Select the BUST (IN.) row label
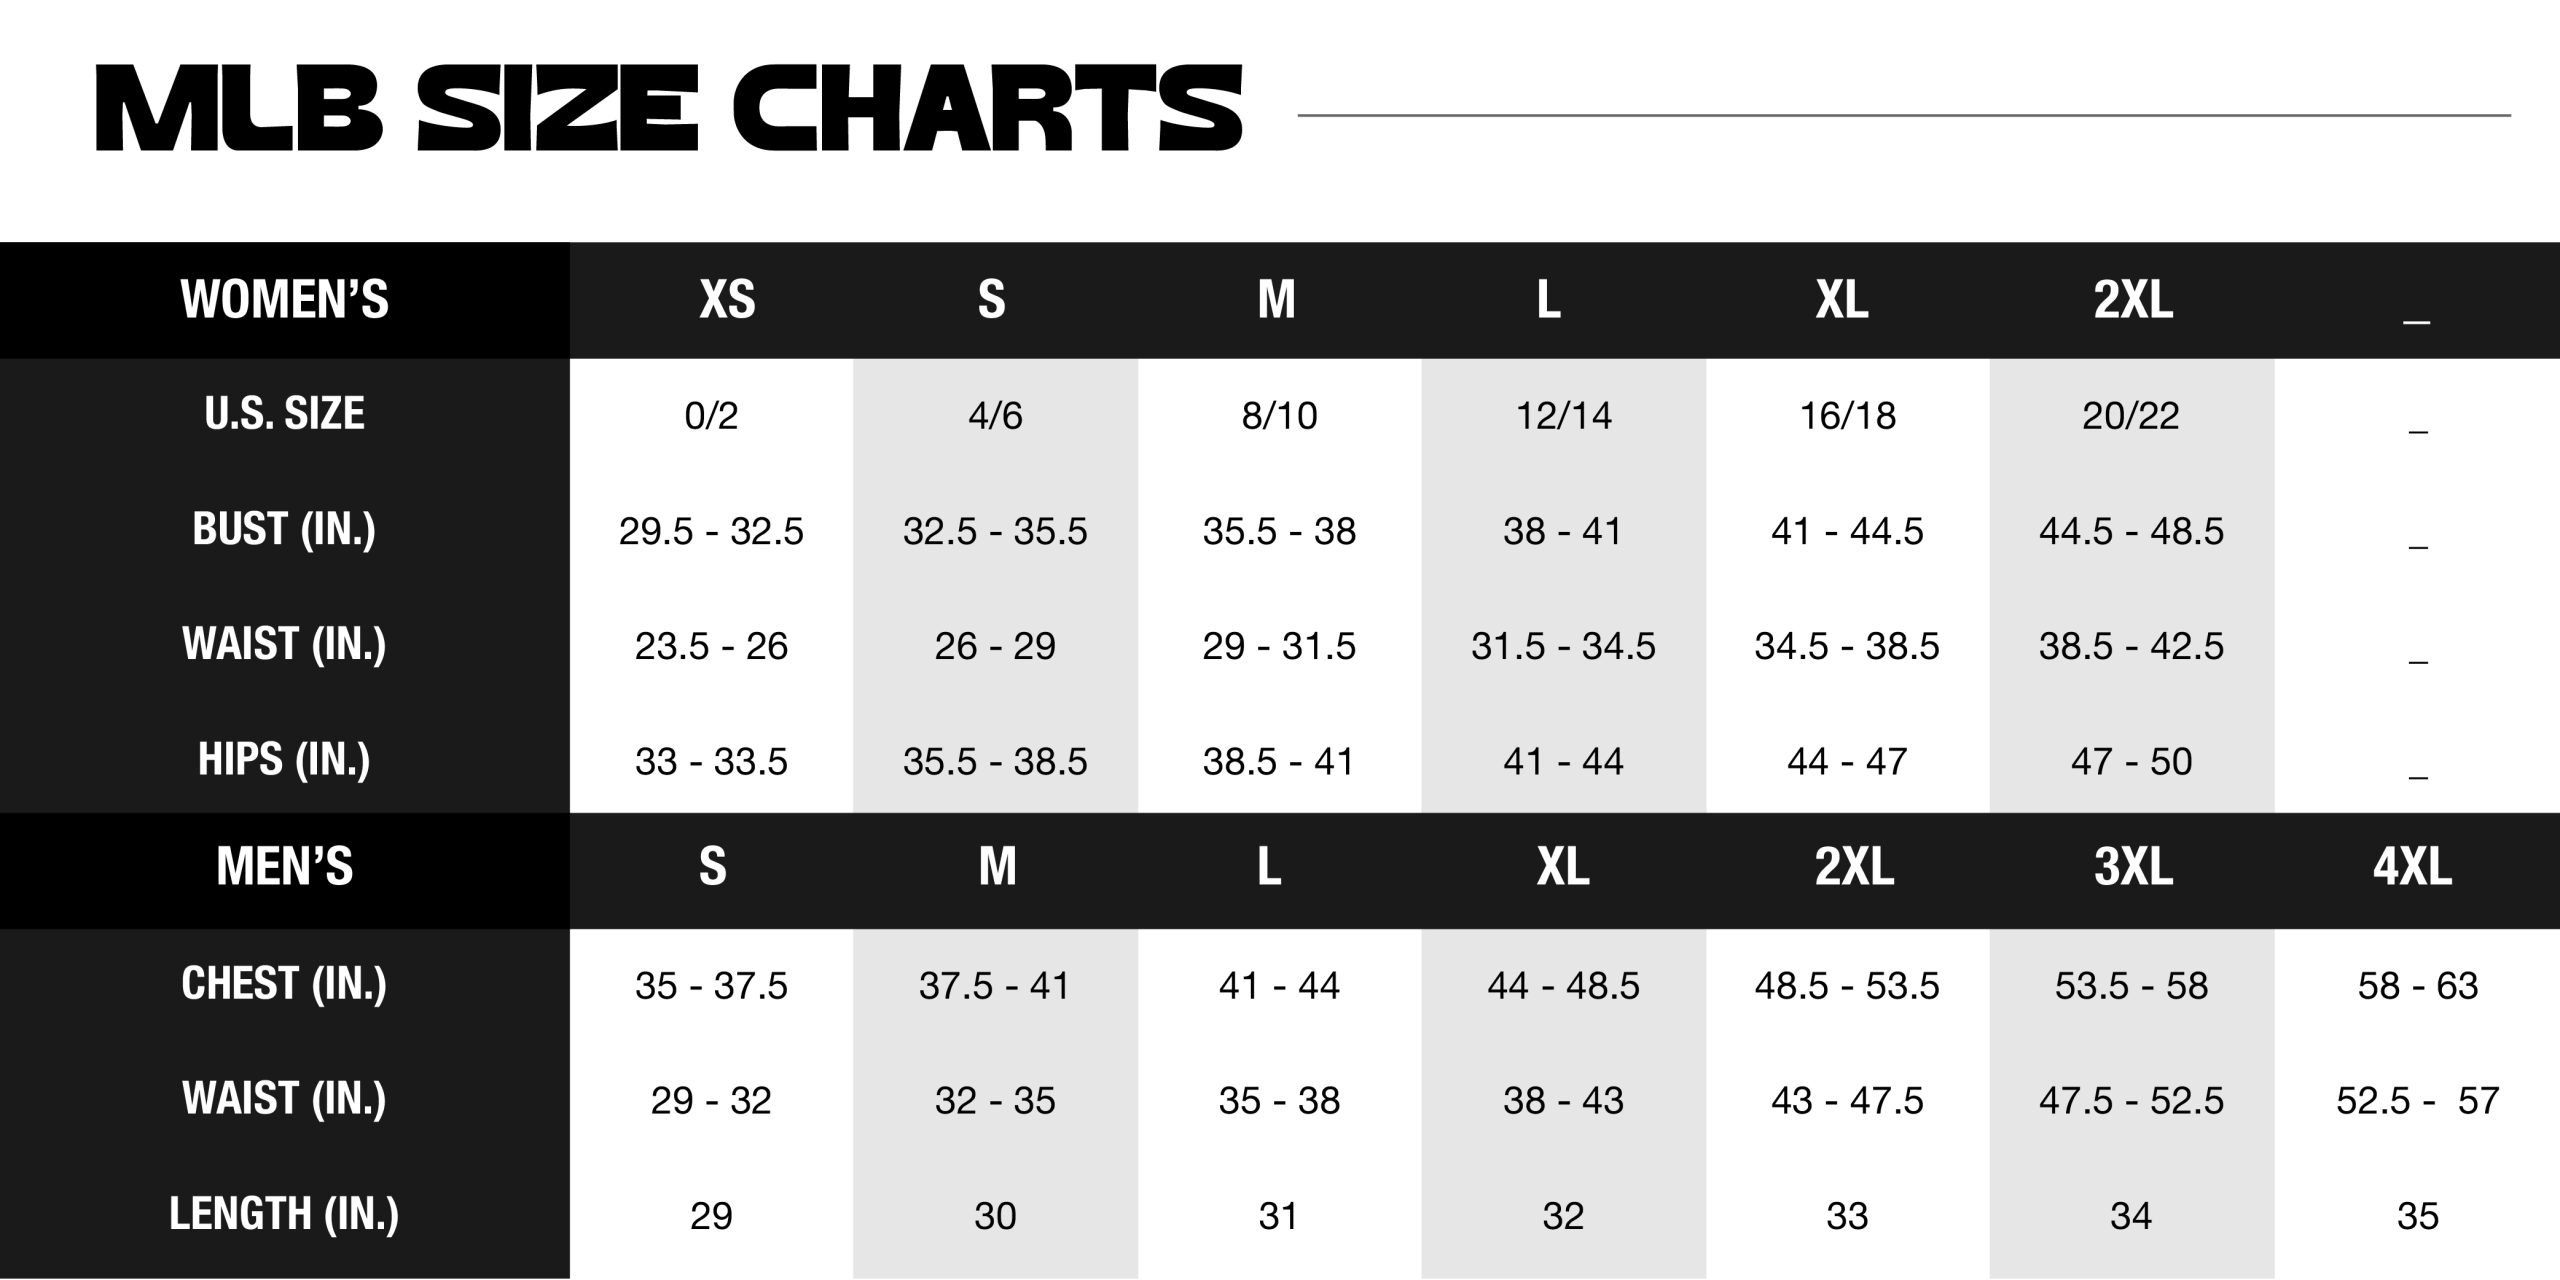The height and width of the screenshot is (1280, 2560). tap(284, 529)
